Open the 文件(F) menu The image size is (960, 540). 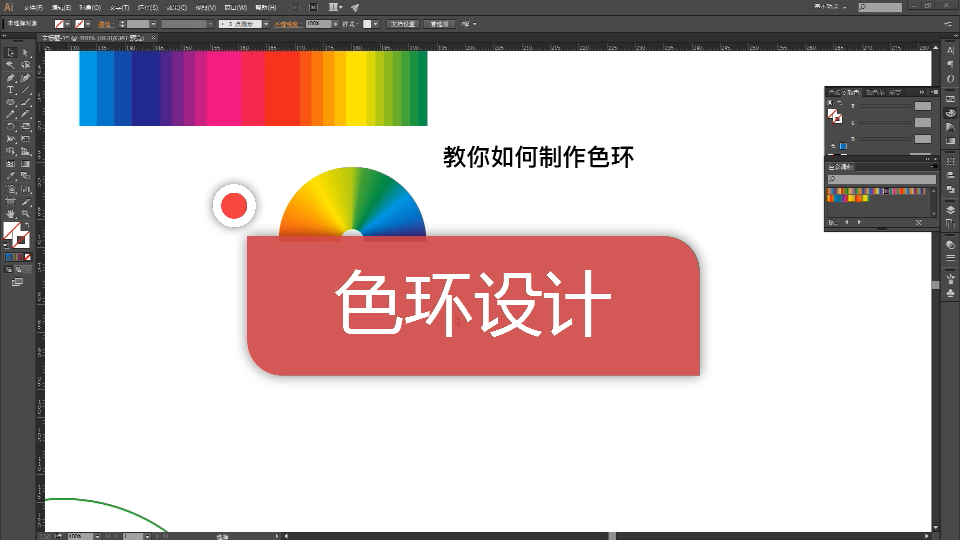click(33, 7)
